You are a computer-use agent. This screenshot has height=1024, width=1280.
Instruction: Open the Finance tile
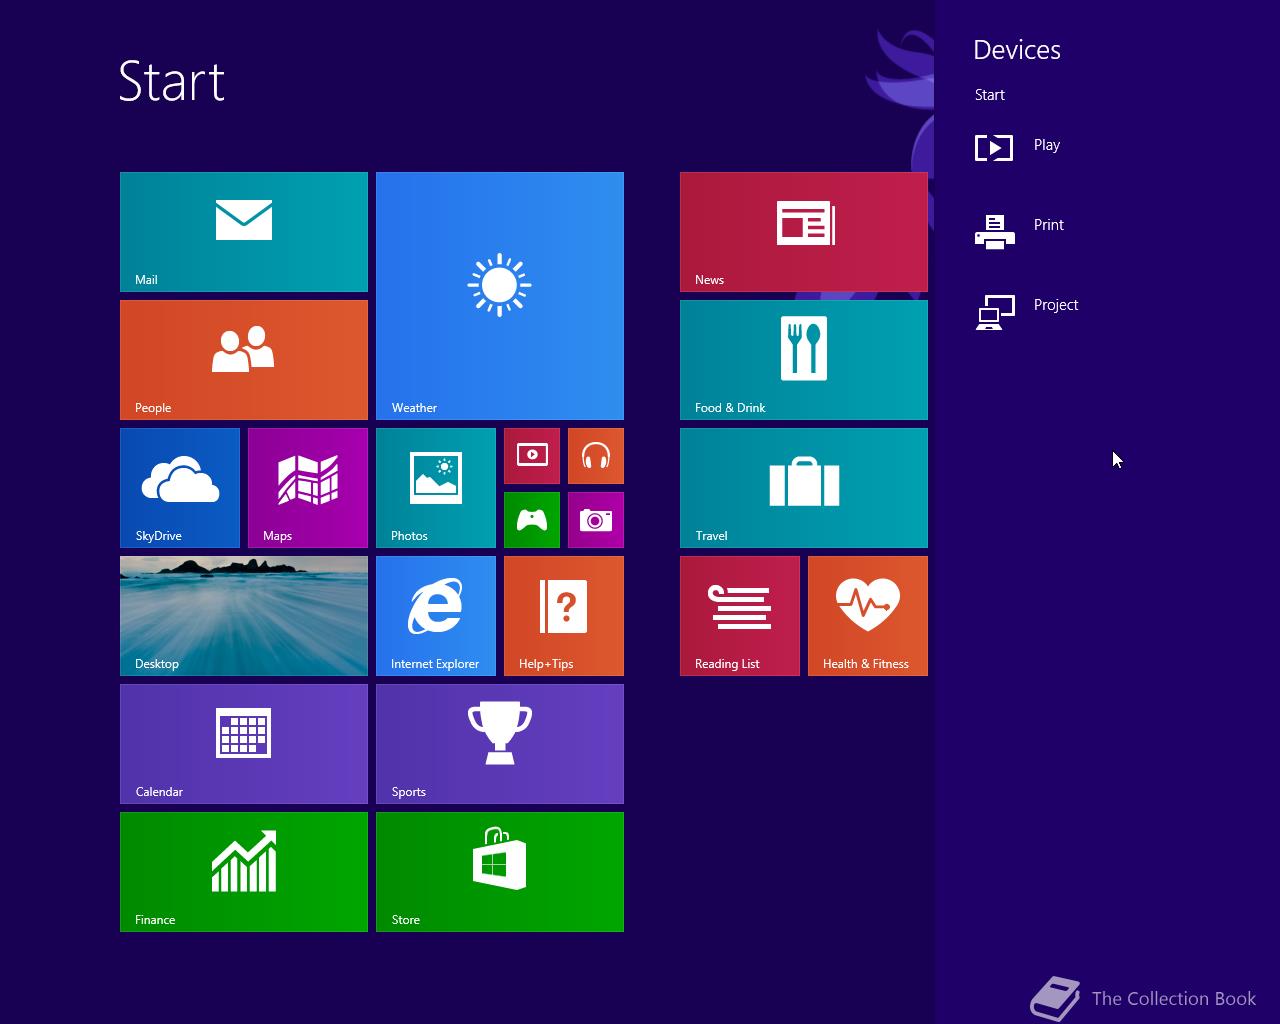pyautogui.click(x=244, y=872)
